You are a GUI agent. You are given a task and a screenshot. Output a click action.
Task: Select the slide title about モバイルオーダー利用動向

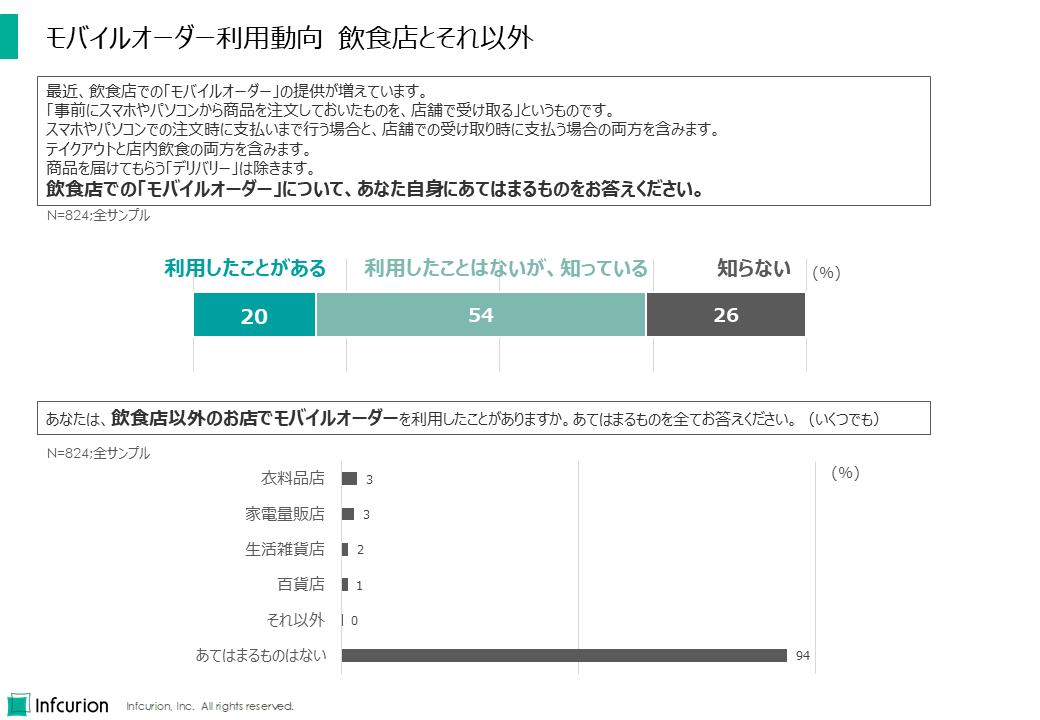pyautogui.click(x=290, y=38)
